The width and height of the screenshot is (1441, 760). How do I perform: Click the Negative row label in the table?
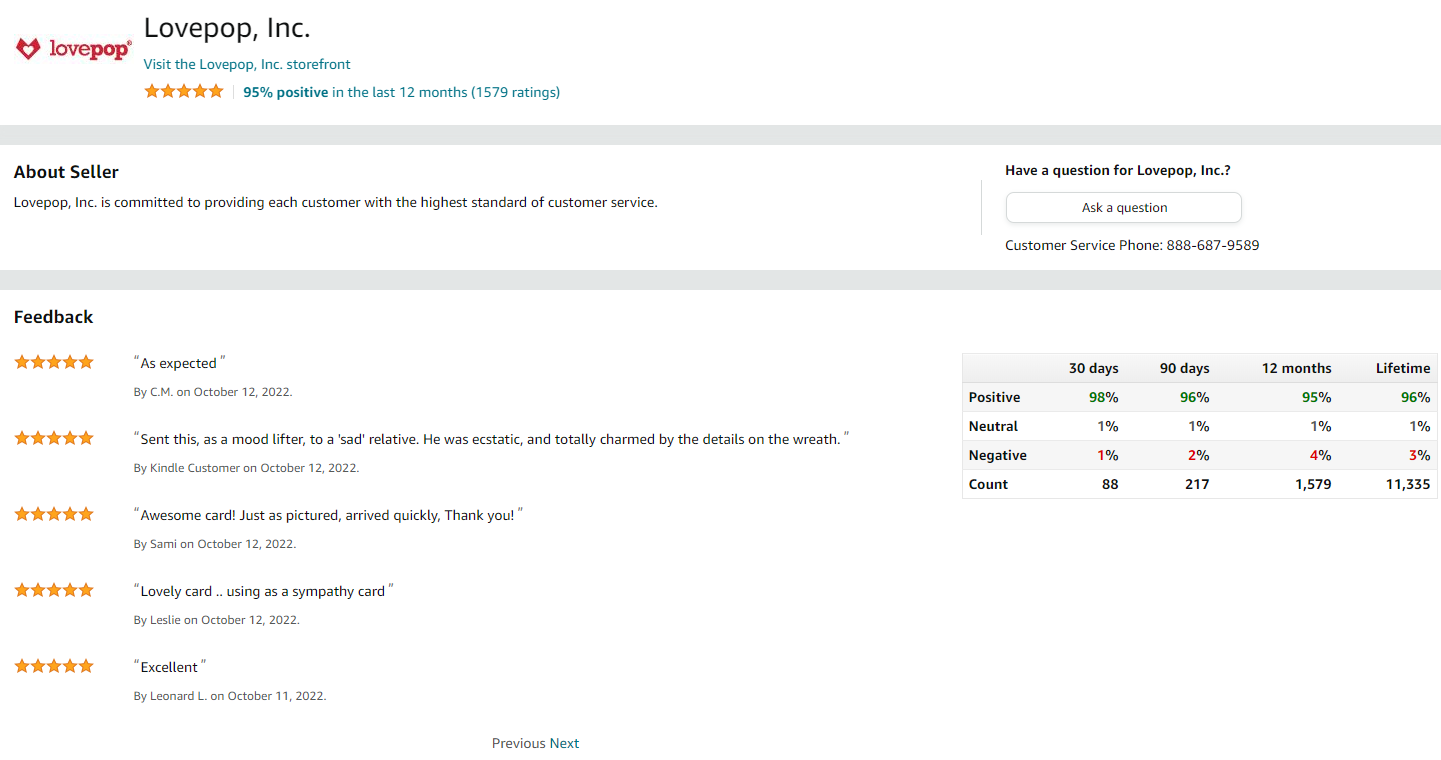[x=997, y=455]
